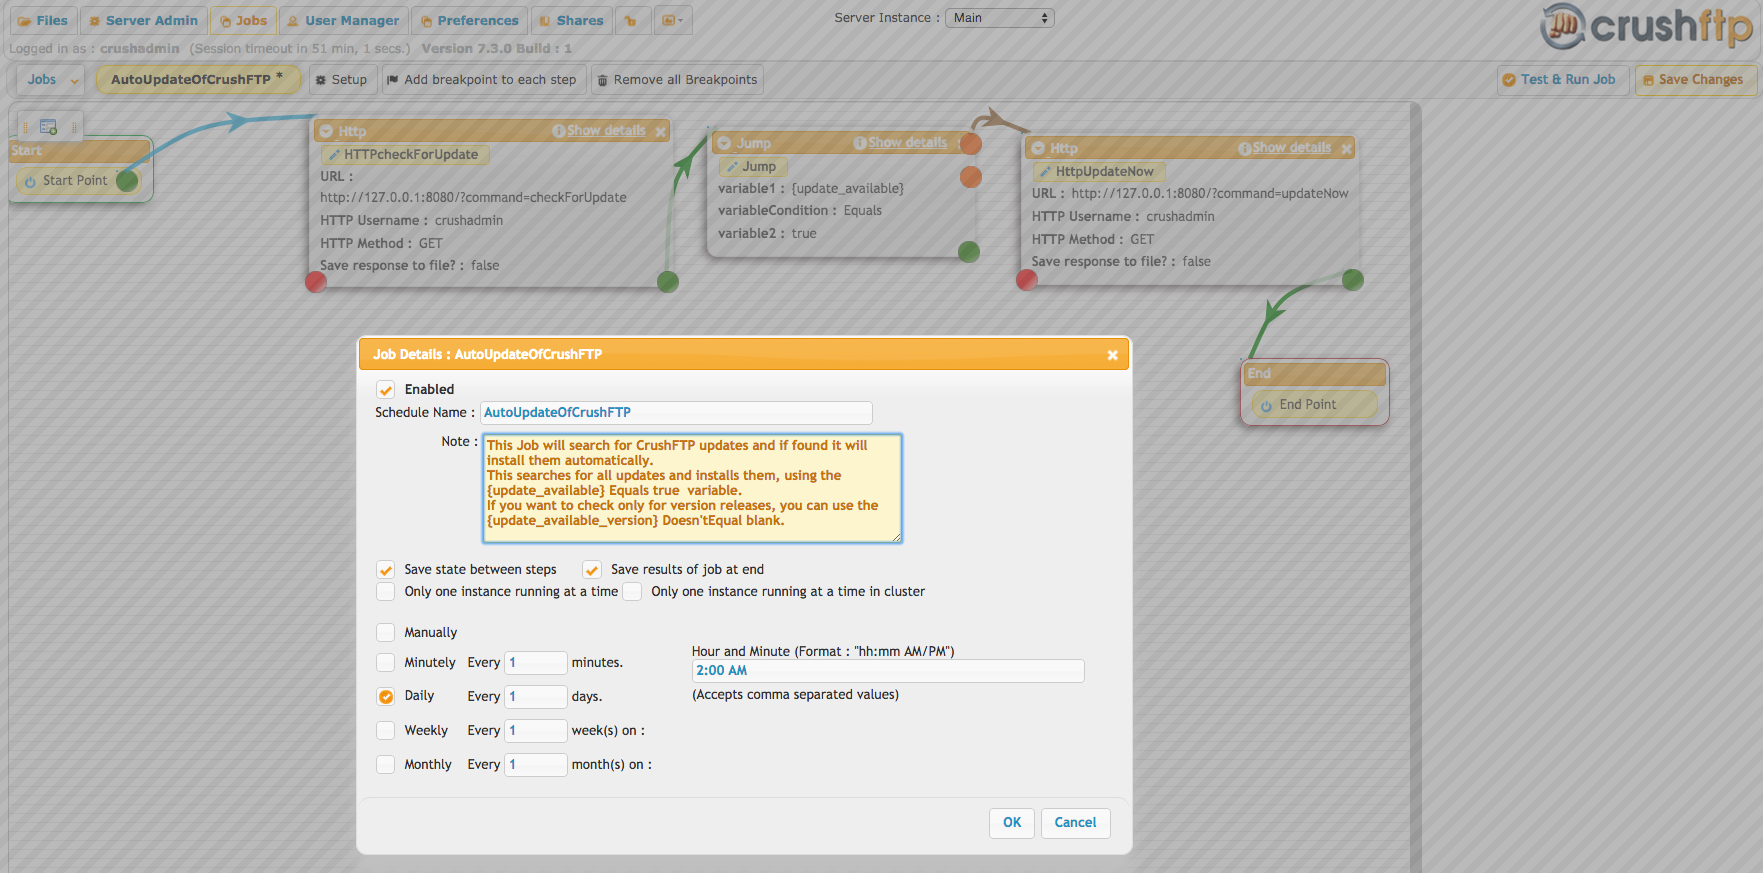Open the Files tab
The image size is (1763, 873).
pos(42,20)
